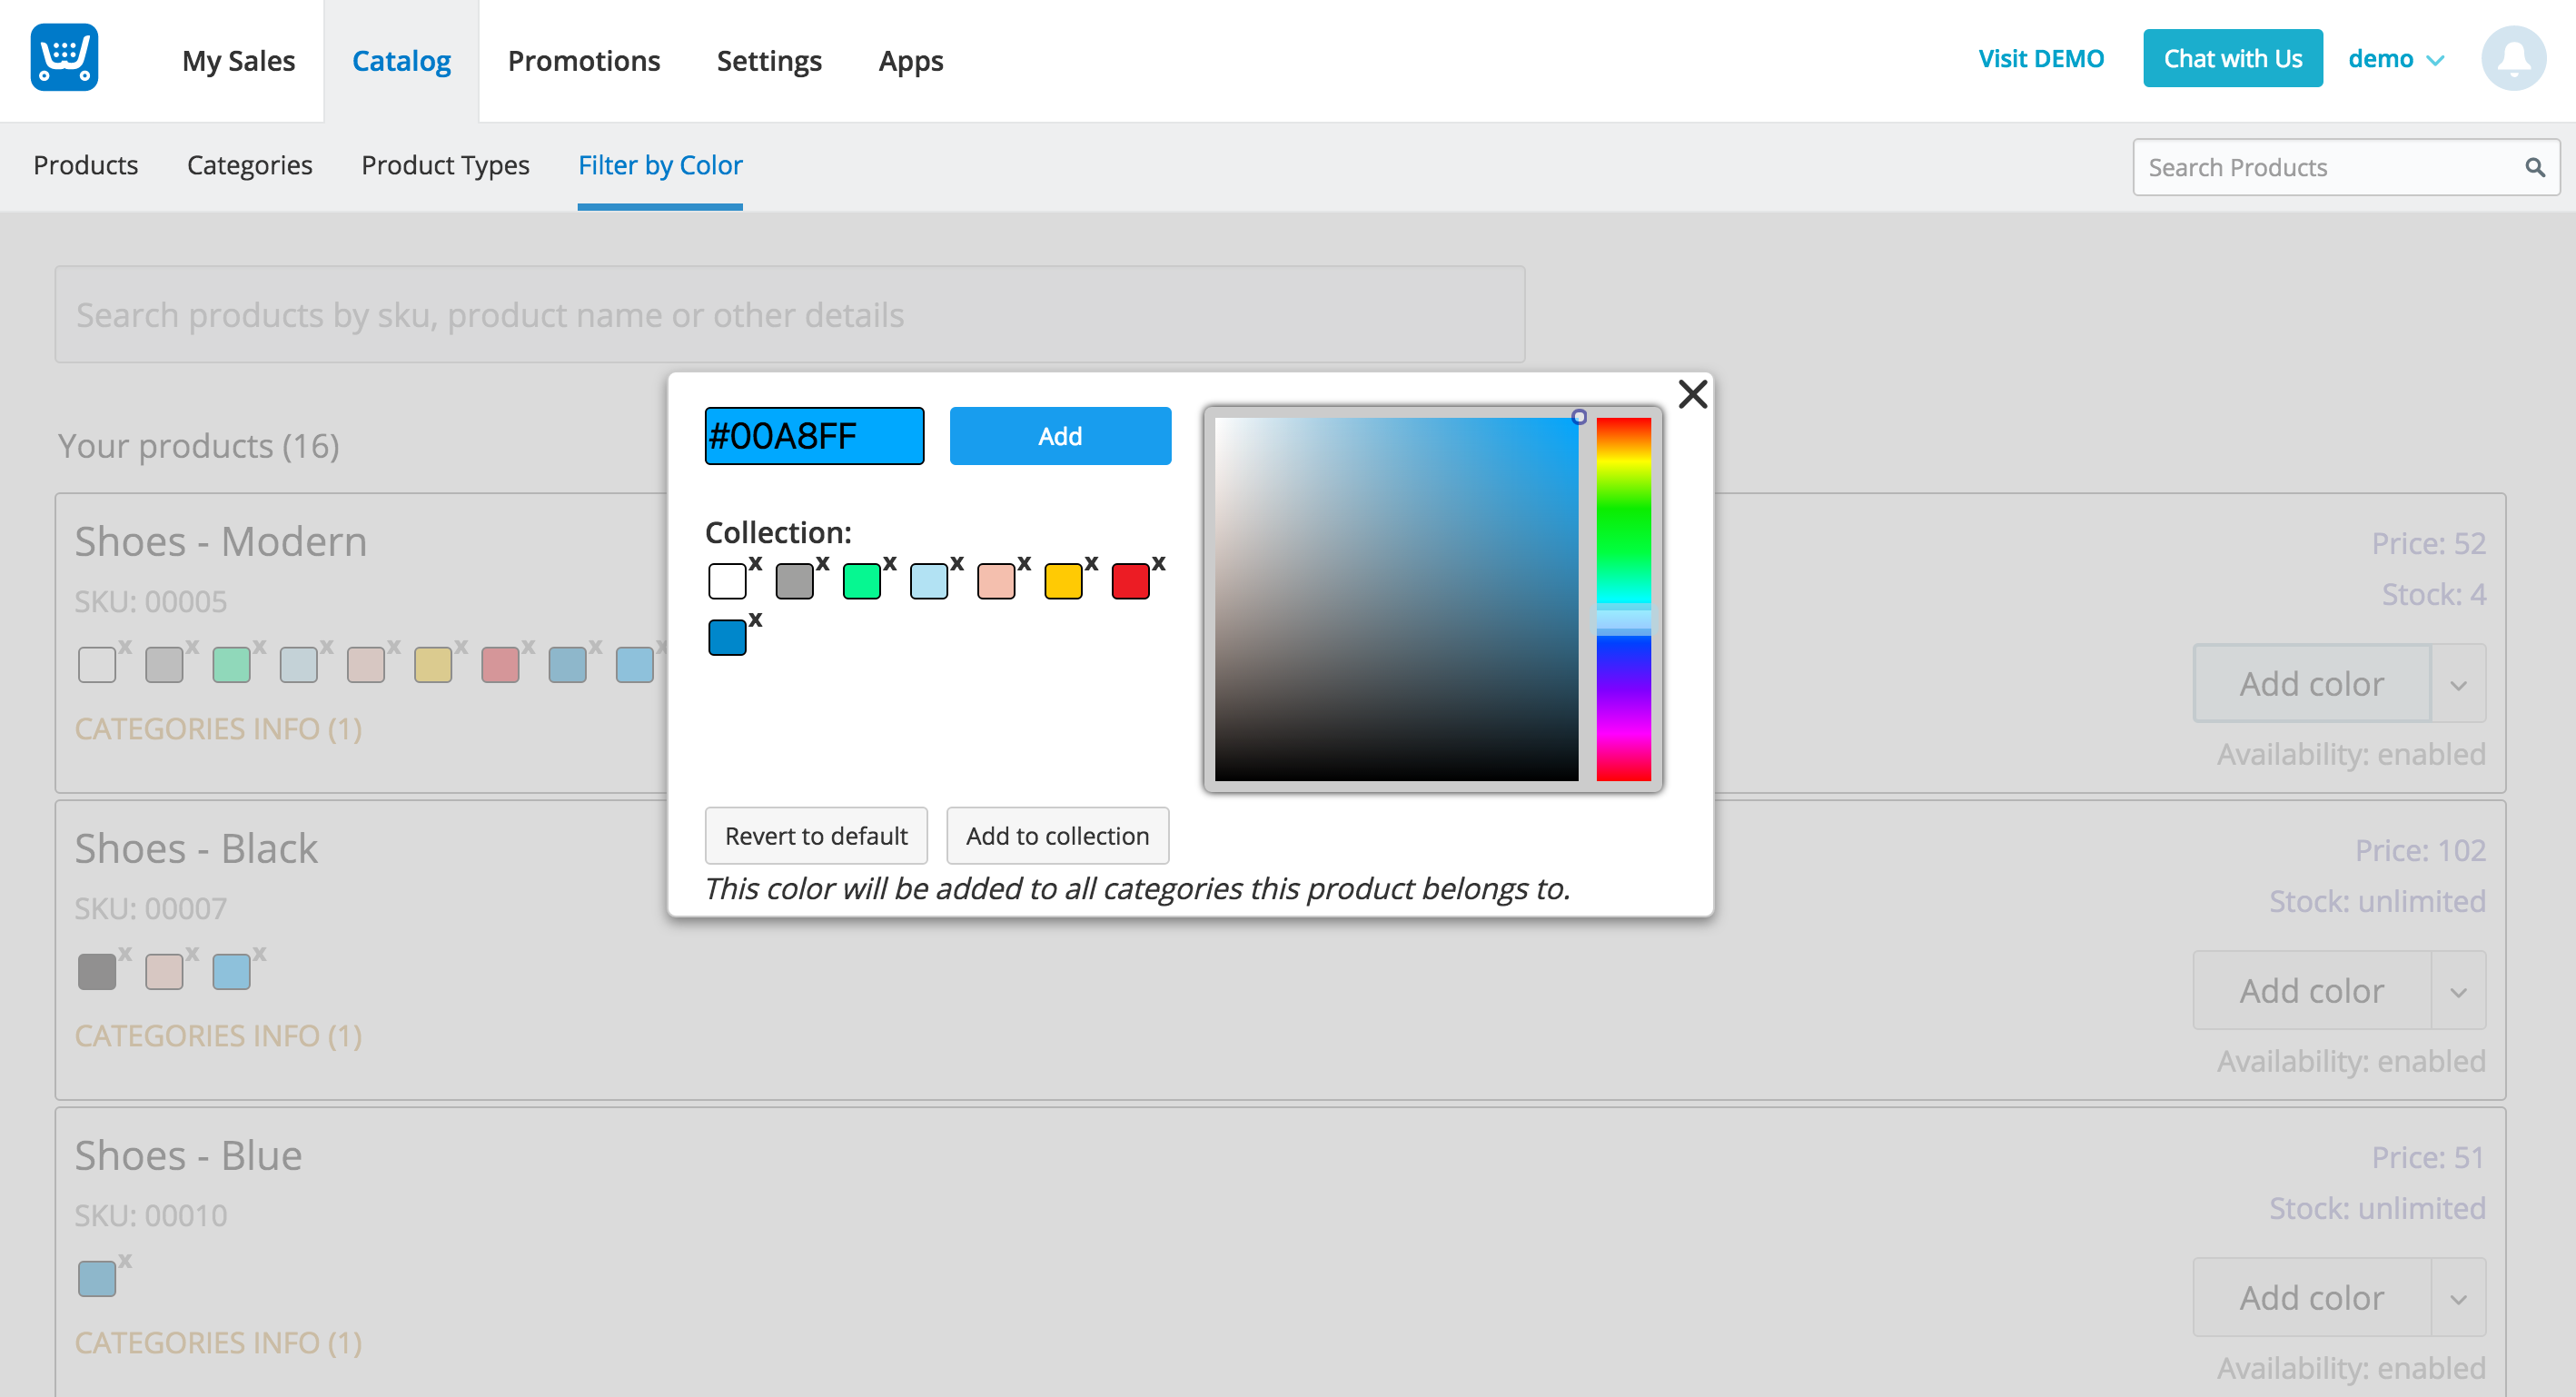Viewport: 2576px width, 1397px height.
Task: Select the gray swatch in Collection
Action: (x=794, y=581)
